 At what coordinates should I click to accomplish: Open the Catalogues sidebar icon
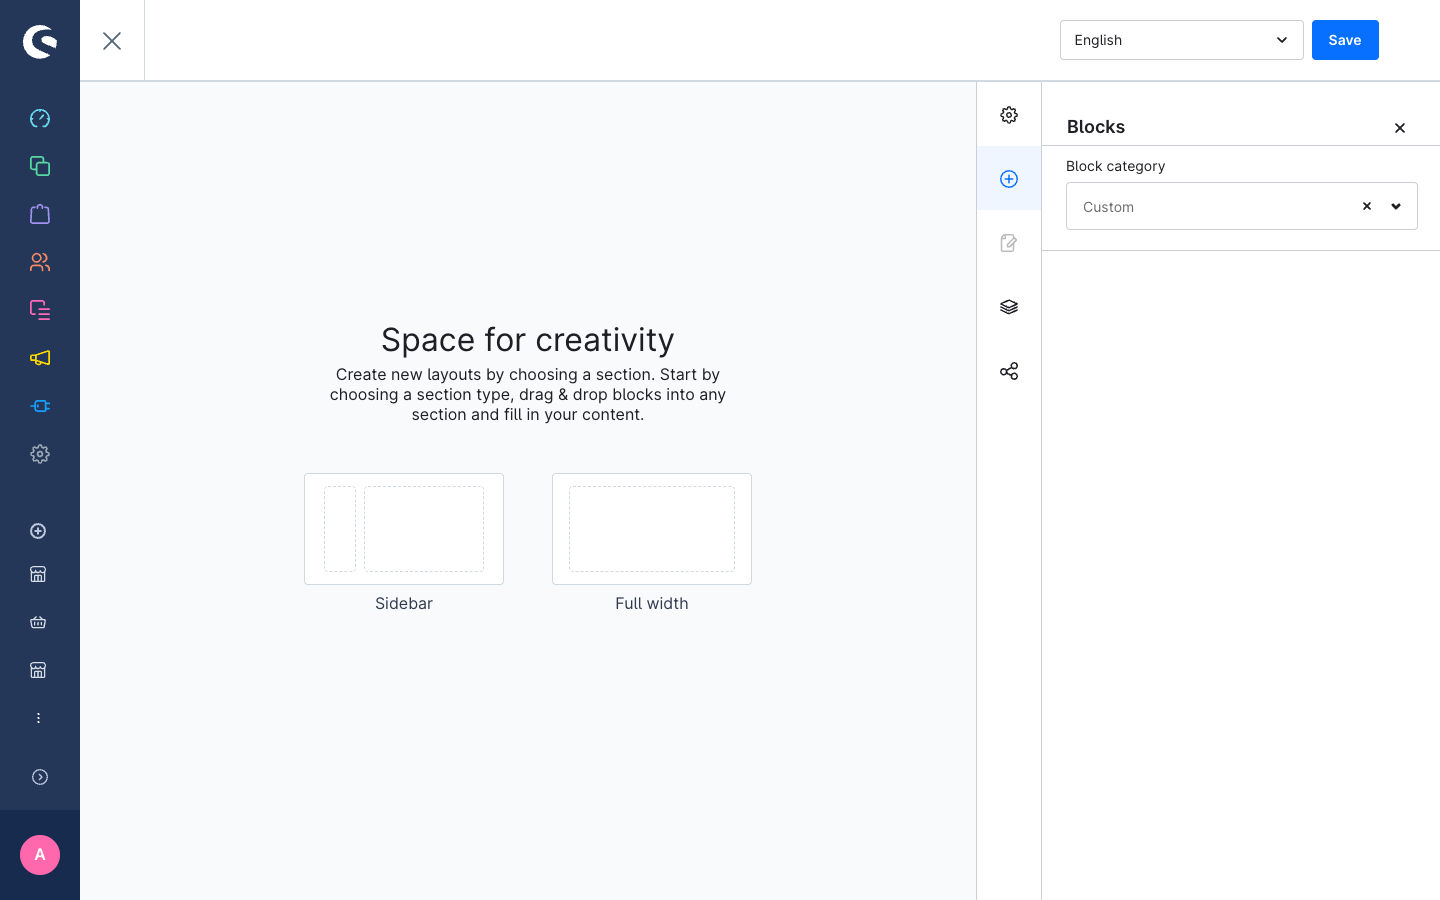pos(40,166)
